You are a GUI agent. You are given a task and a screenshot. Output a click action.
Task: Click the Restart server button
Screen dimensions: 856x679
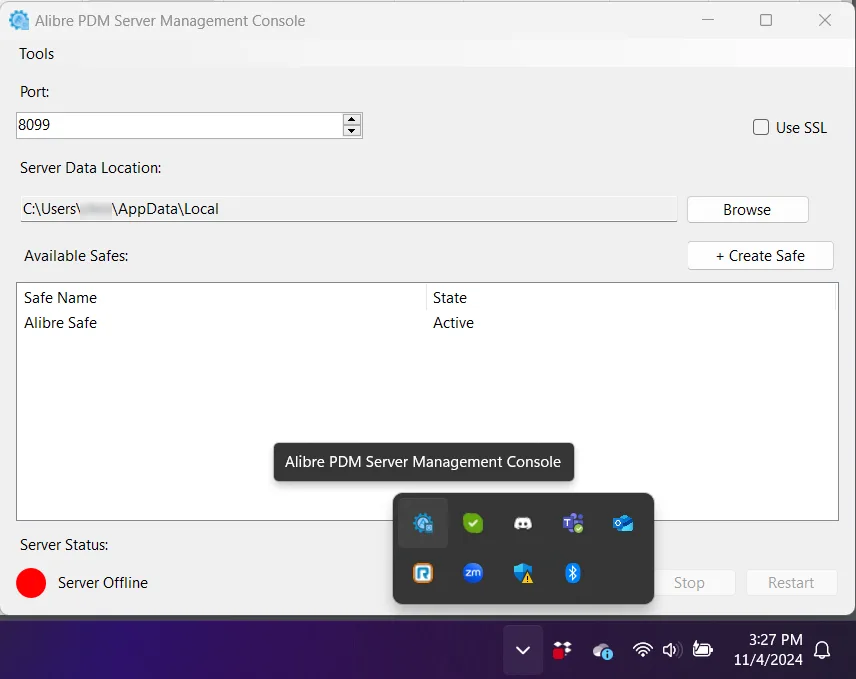(x=791, y=583)
